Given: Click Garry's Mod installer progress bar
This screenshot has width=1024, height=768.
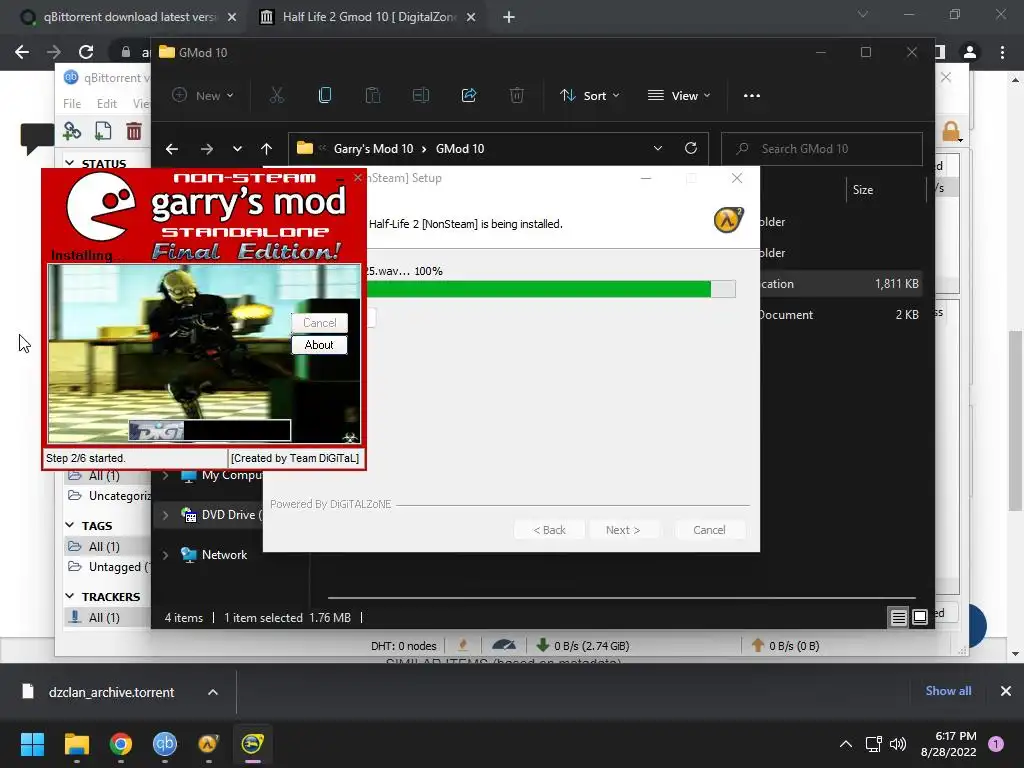Looking at the screenshot, I should [210, 430].
